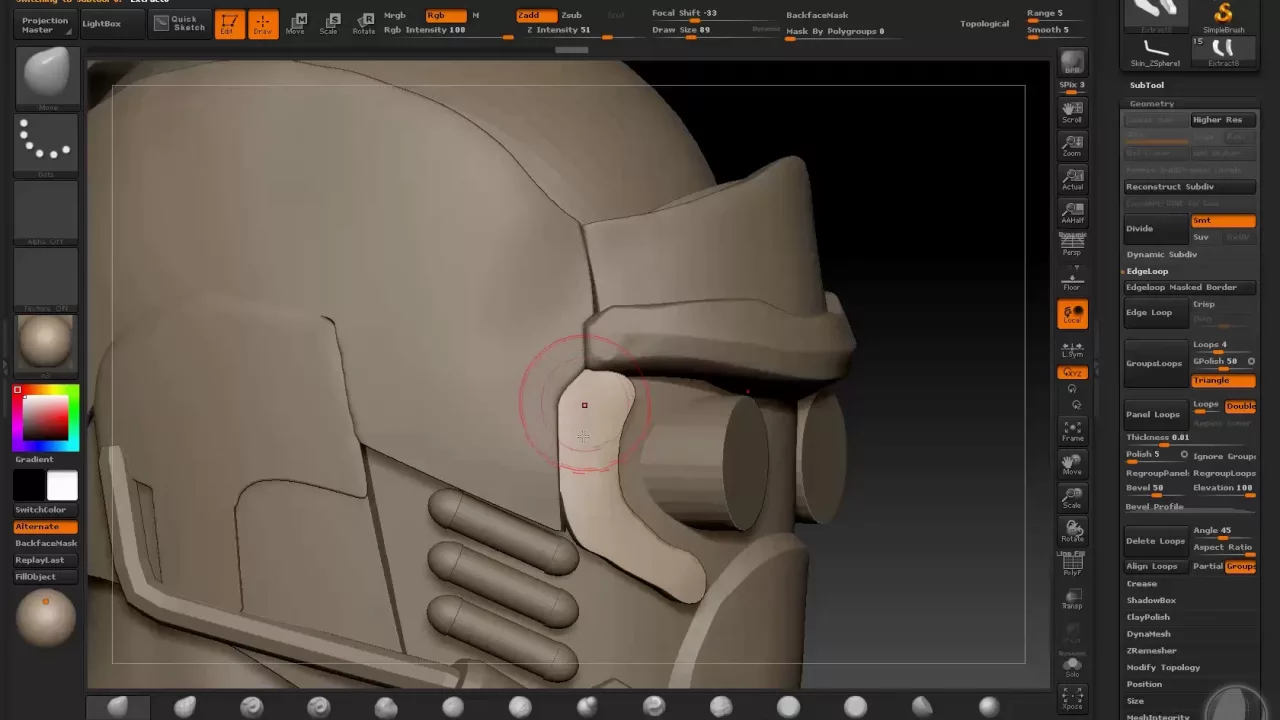This screenshot has height=720, width=1280.
Task: Click the Xpose icon
Action: (1072, 698)
